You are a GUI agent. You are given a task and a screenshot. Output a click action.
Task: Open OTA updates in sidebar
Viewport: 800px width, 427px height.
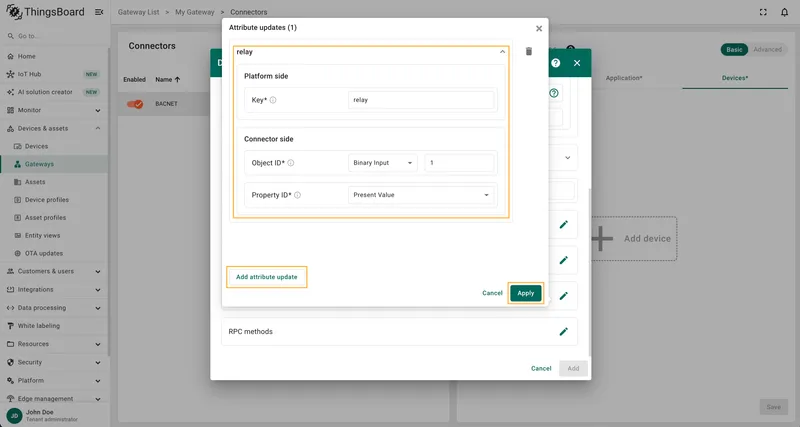[54, 254]
